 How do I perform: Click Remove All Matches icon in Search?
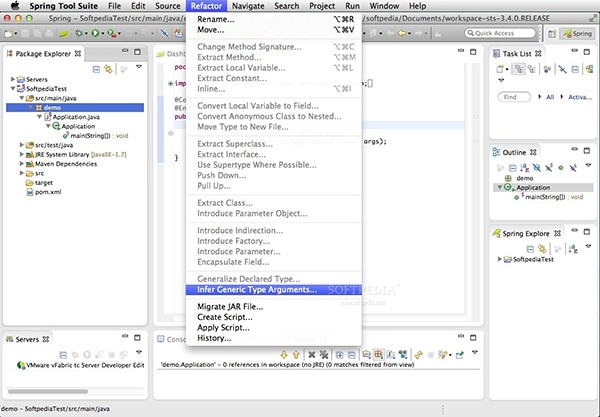(x=324, y=355)
